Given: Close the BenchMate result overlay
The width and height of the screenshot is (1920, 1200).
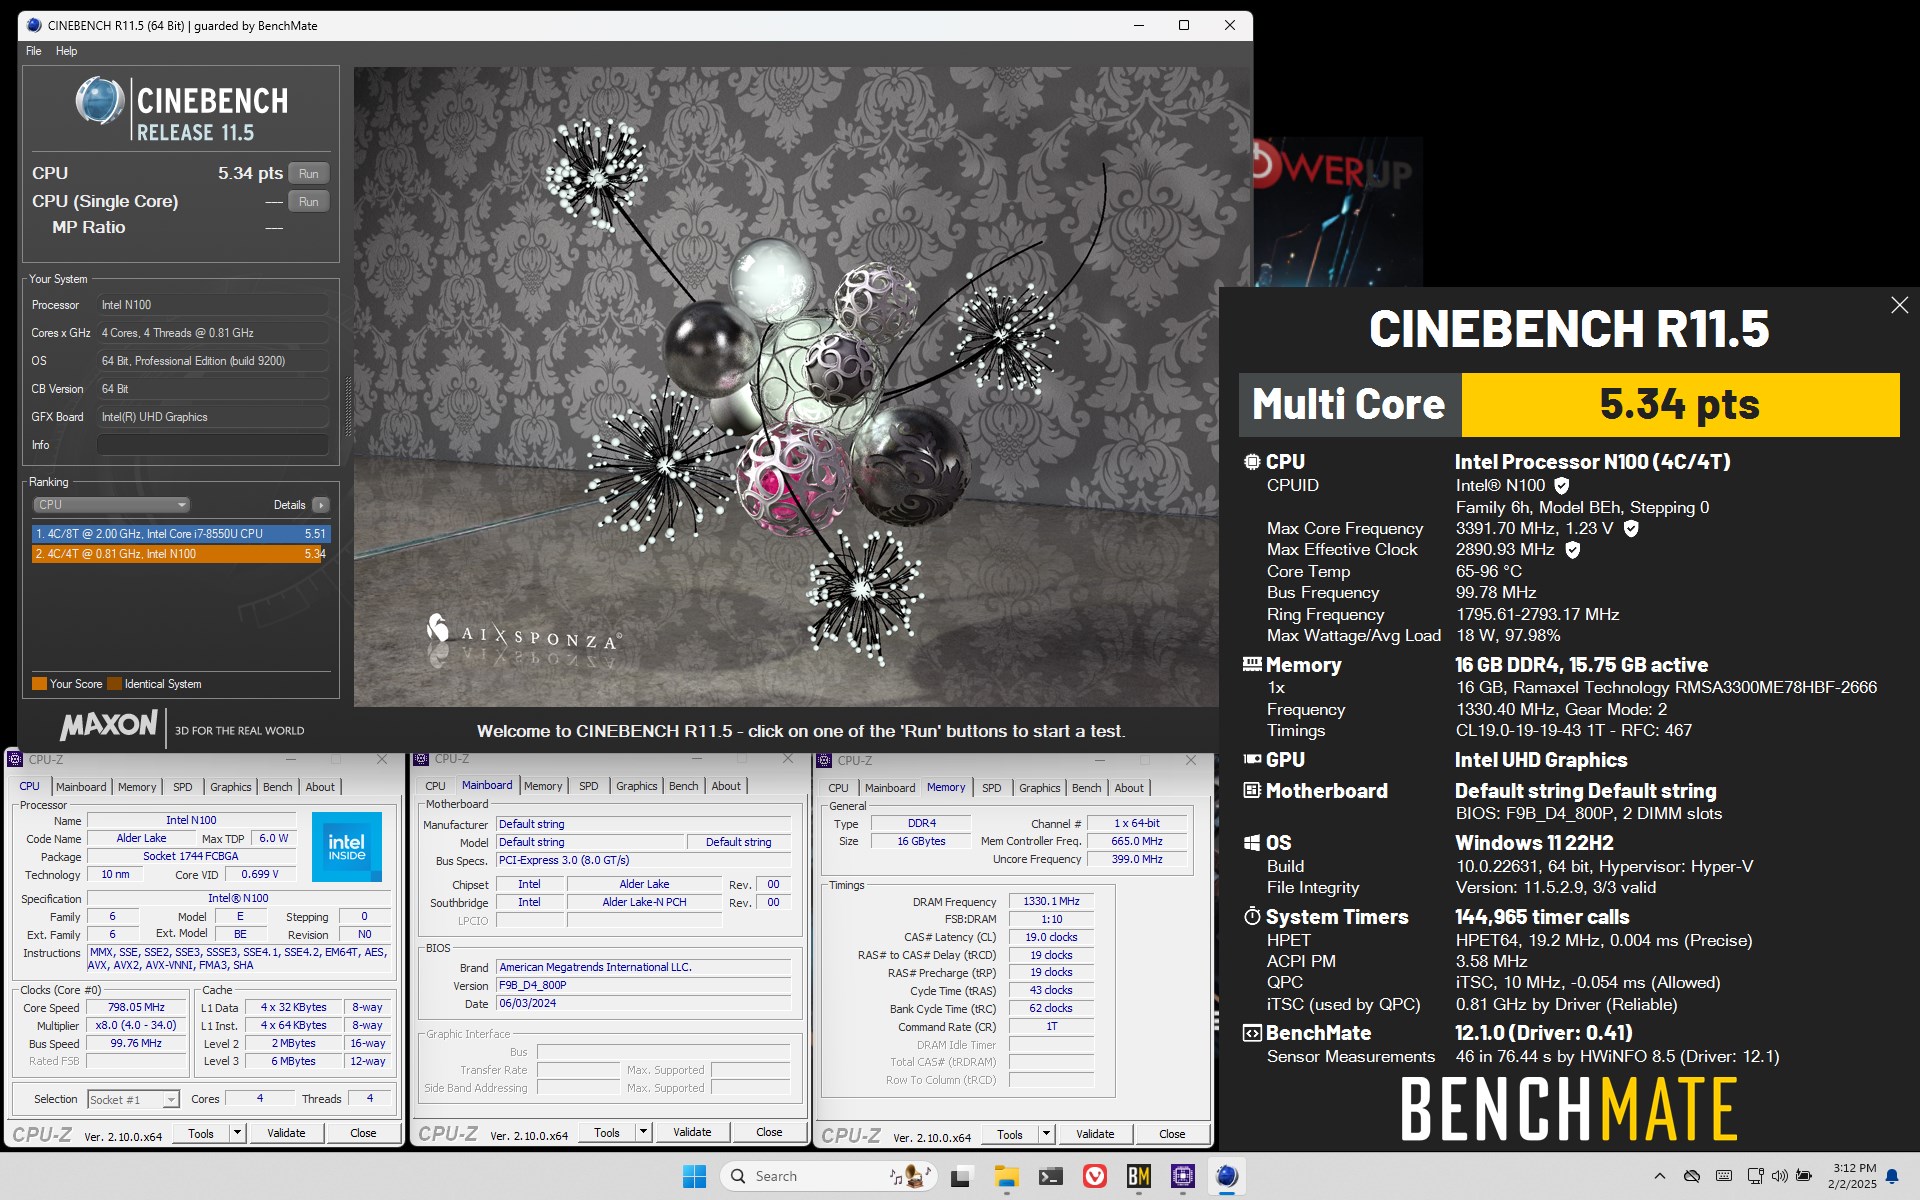Looking at the screenshot, I should click(1899, 305).
